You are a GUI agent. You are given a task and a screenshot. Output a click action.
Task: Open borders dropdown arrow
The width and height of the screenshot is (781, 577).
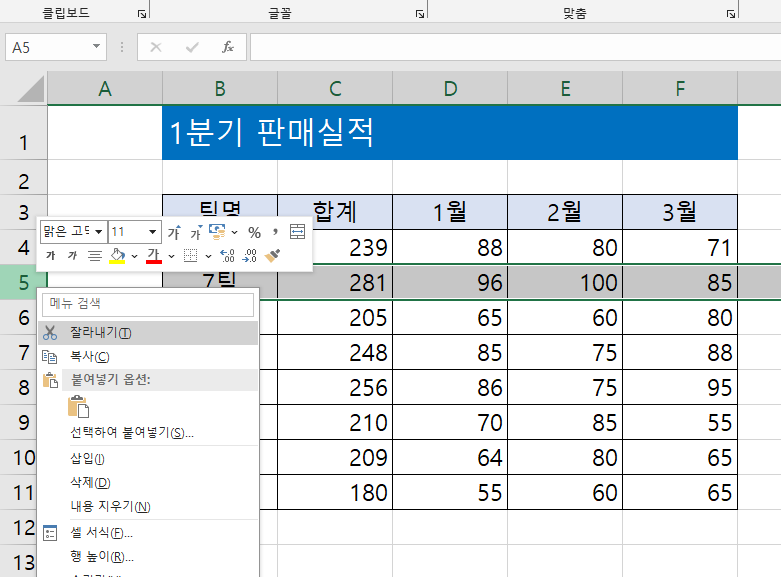(208, 256)
